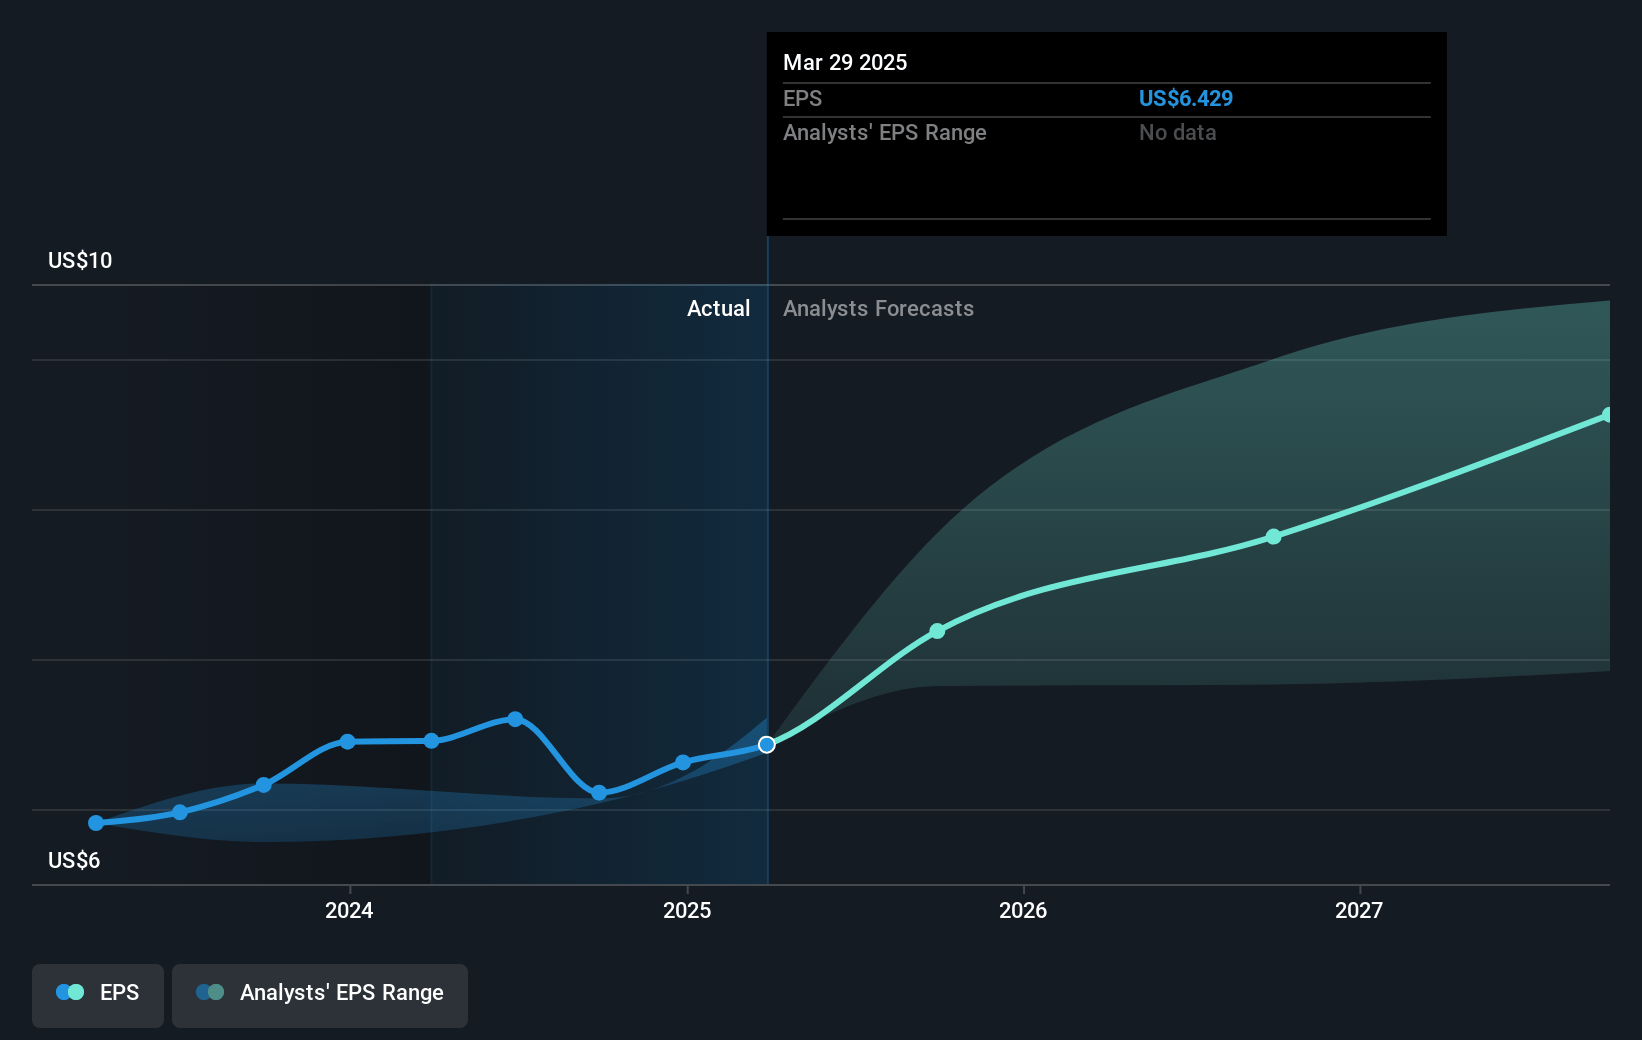Select the EPS data point at the start of 2024
Screen dimensions: 1642x1040
347,742
